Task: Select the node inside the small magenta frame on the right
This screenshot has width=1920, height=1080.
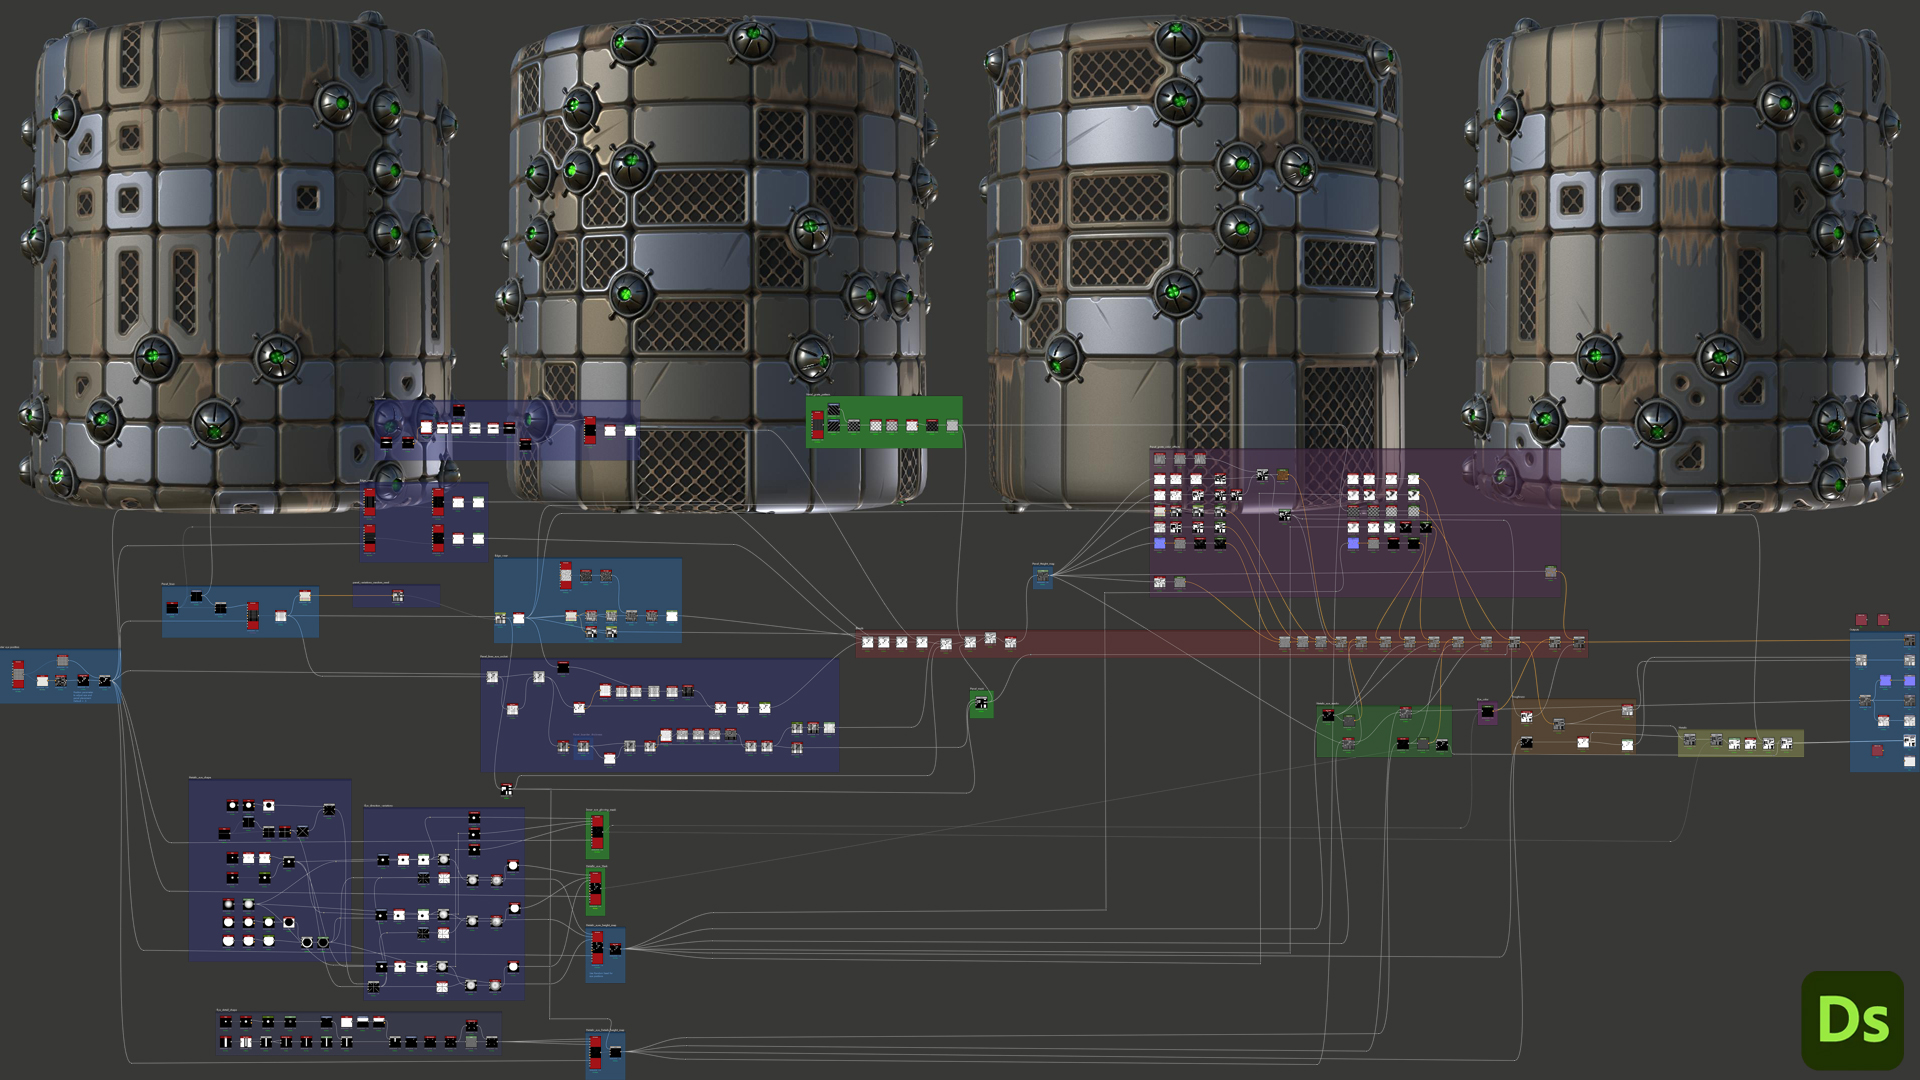Action: point(1487,713)
